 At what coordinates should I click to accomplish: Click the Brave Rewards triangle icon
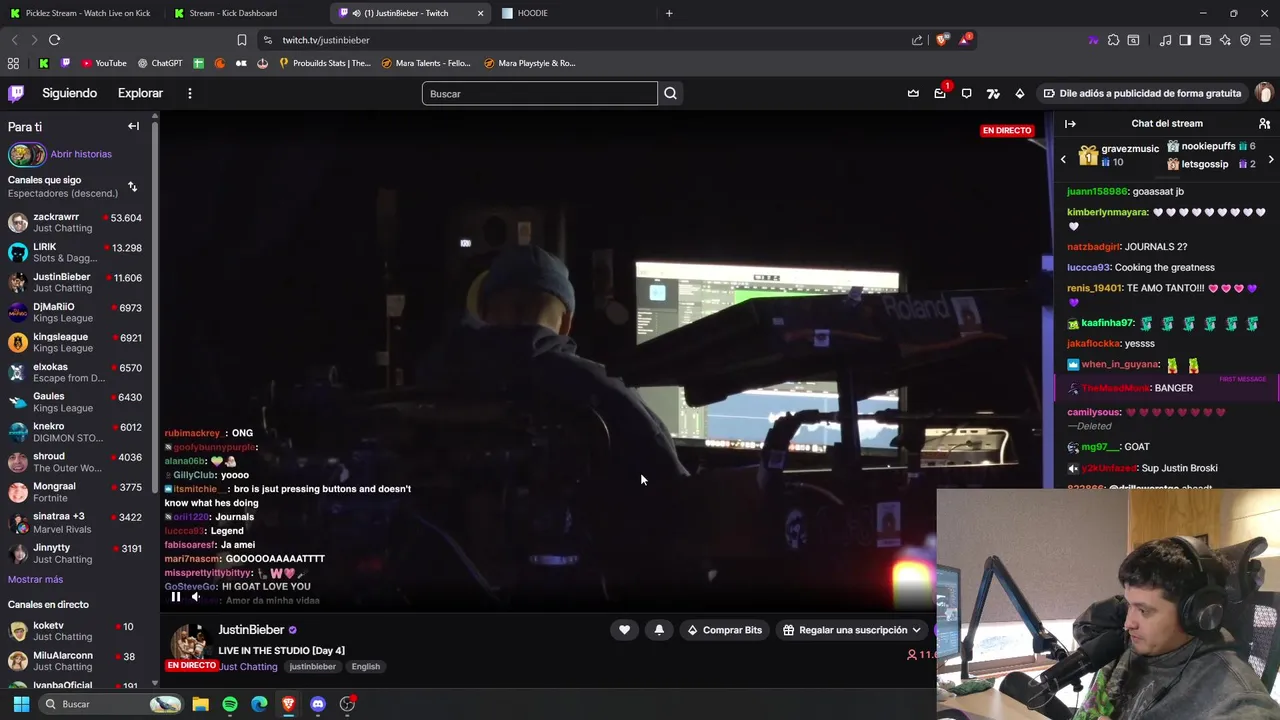[x=965, y=40]
